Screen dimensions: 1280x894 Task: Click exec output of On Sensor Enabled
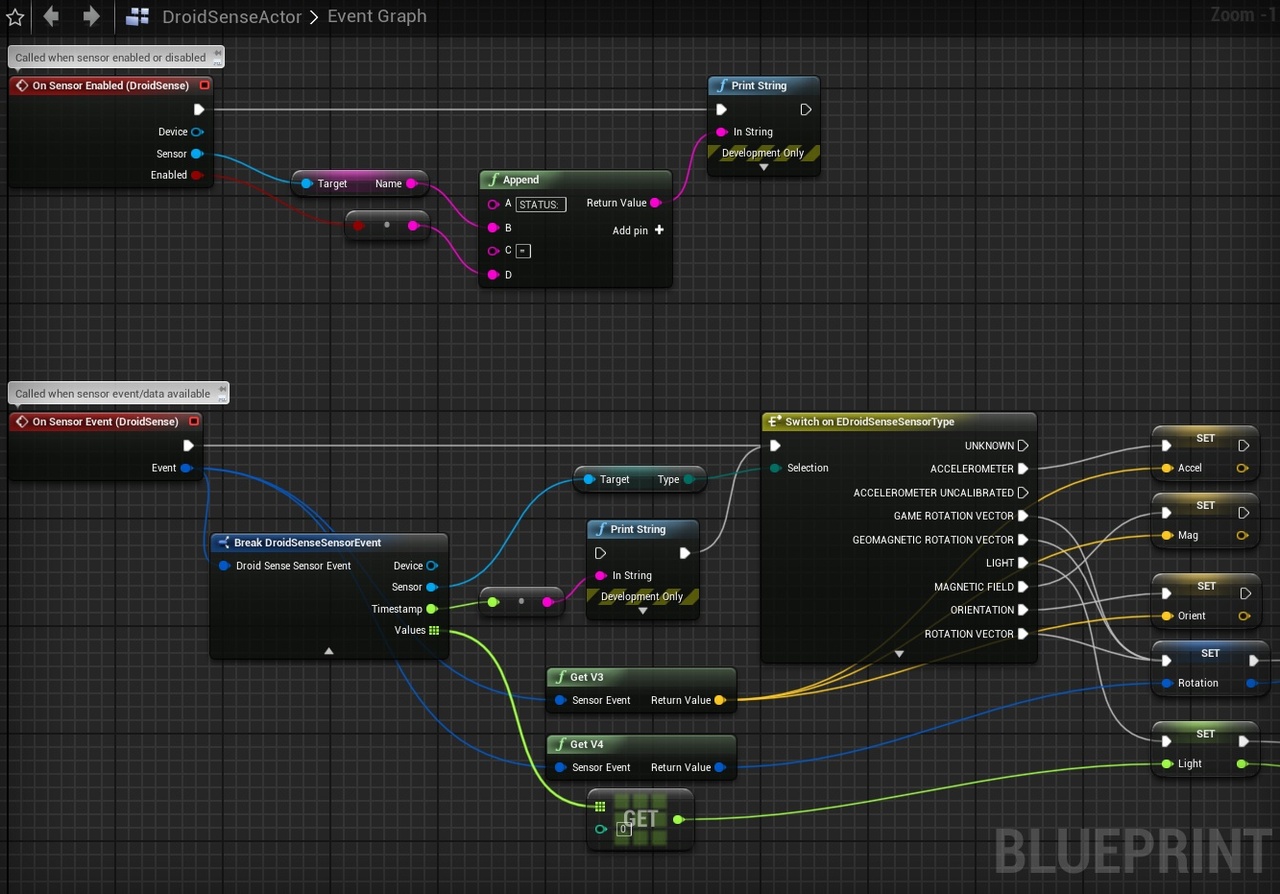click(199, 109)
